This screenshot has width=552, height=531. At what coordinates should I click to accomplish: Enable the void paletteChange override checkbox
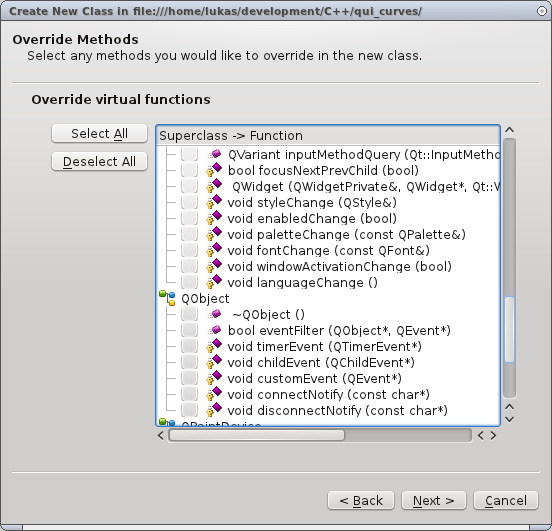(x=189, y=234)
